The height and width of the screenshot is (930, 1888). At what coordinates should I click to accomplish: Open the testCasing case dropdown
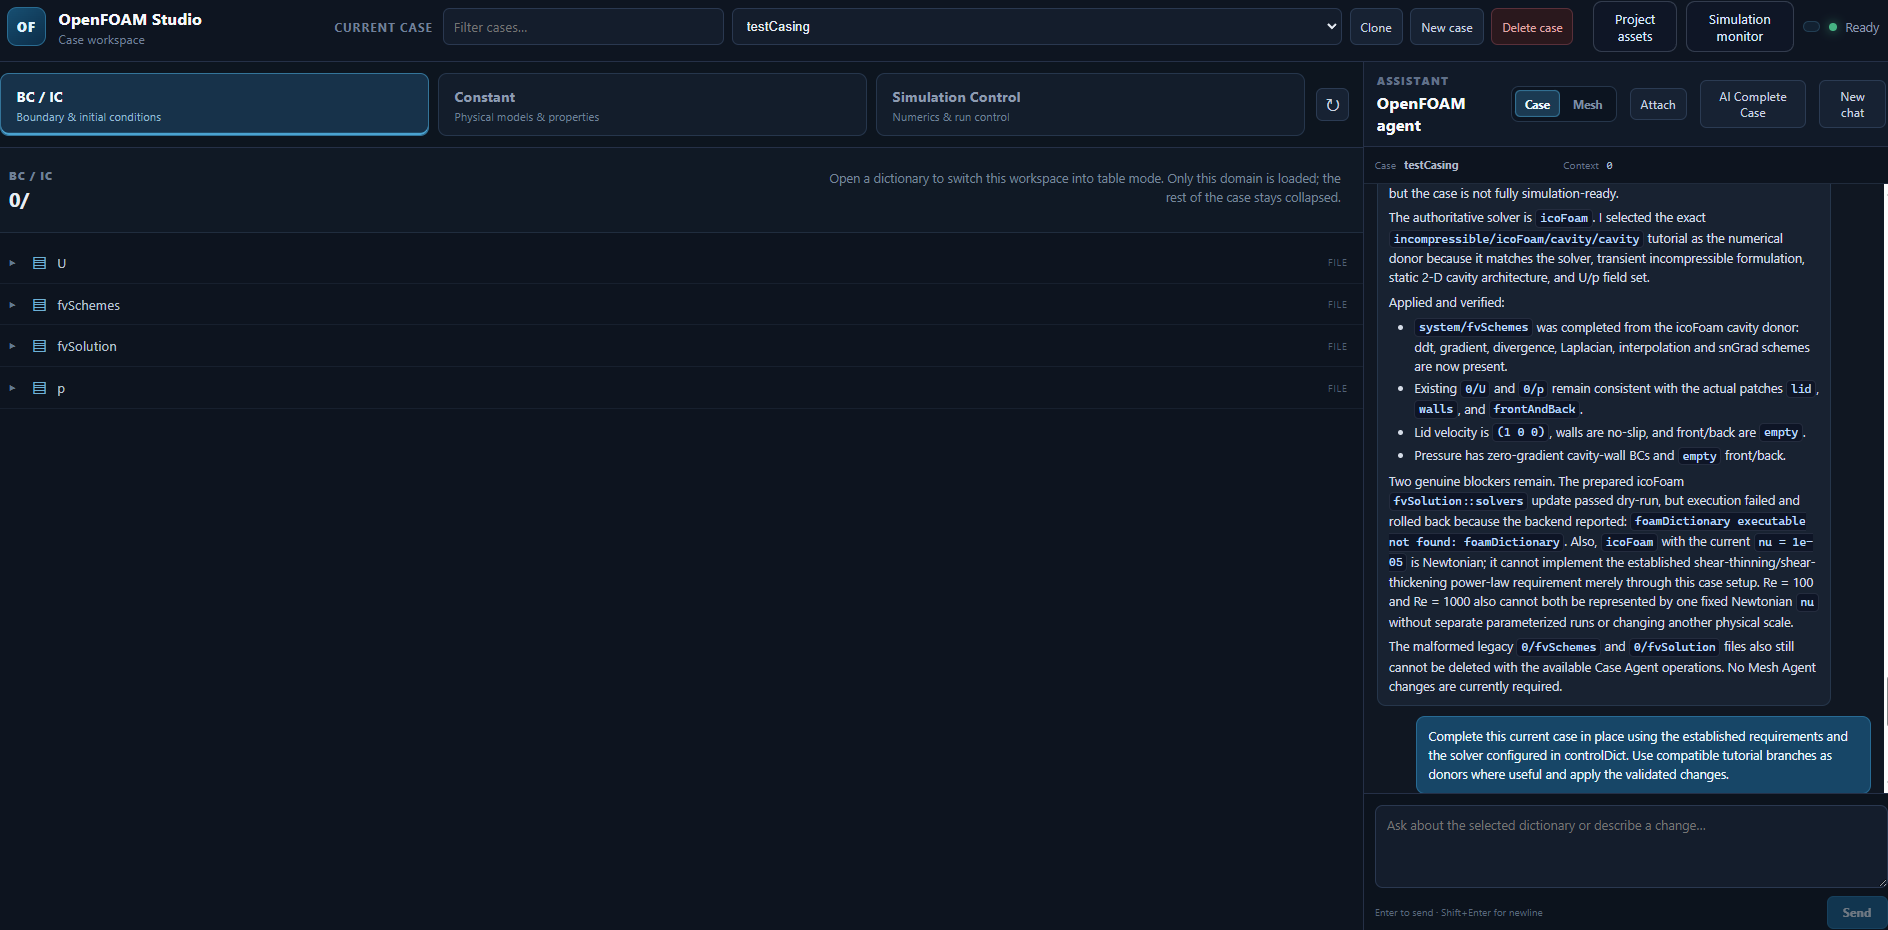click(x=1037, y=27)
